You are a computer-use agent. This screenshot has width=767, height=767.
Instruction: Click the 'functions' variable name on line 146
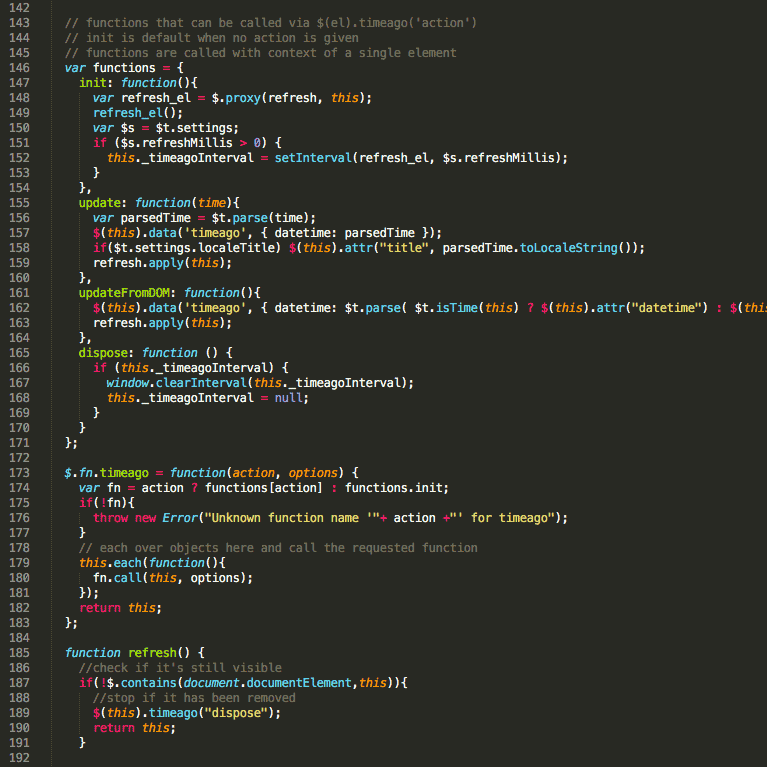124,68
